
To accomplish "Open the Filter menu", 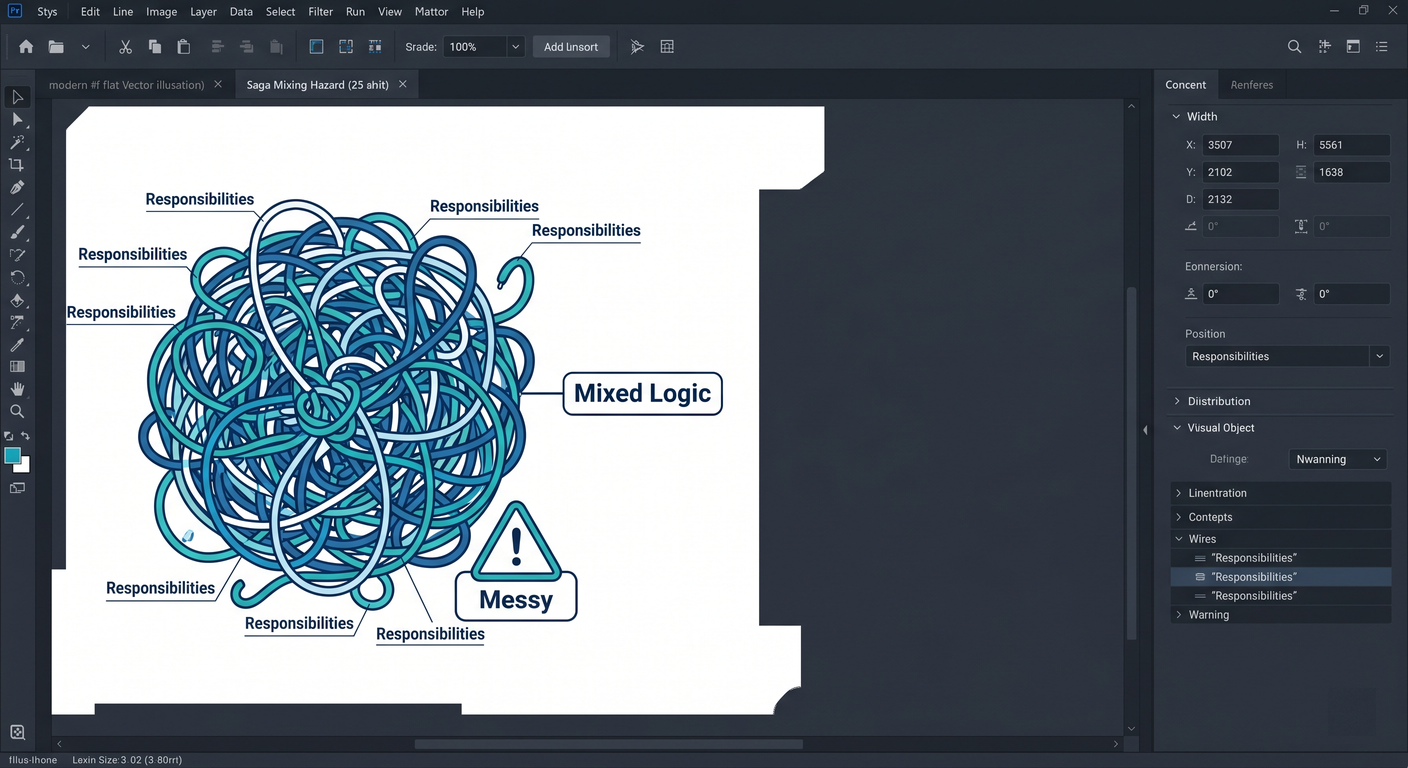I will tap(321, 12).
